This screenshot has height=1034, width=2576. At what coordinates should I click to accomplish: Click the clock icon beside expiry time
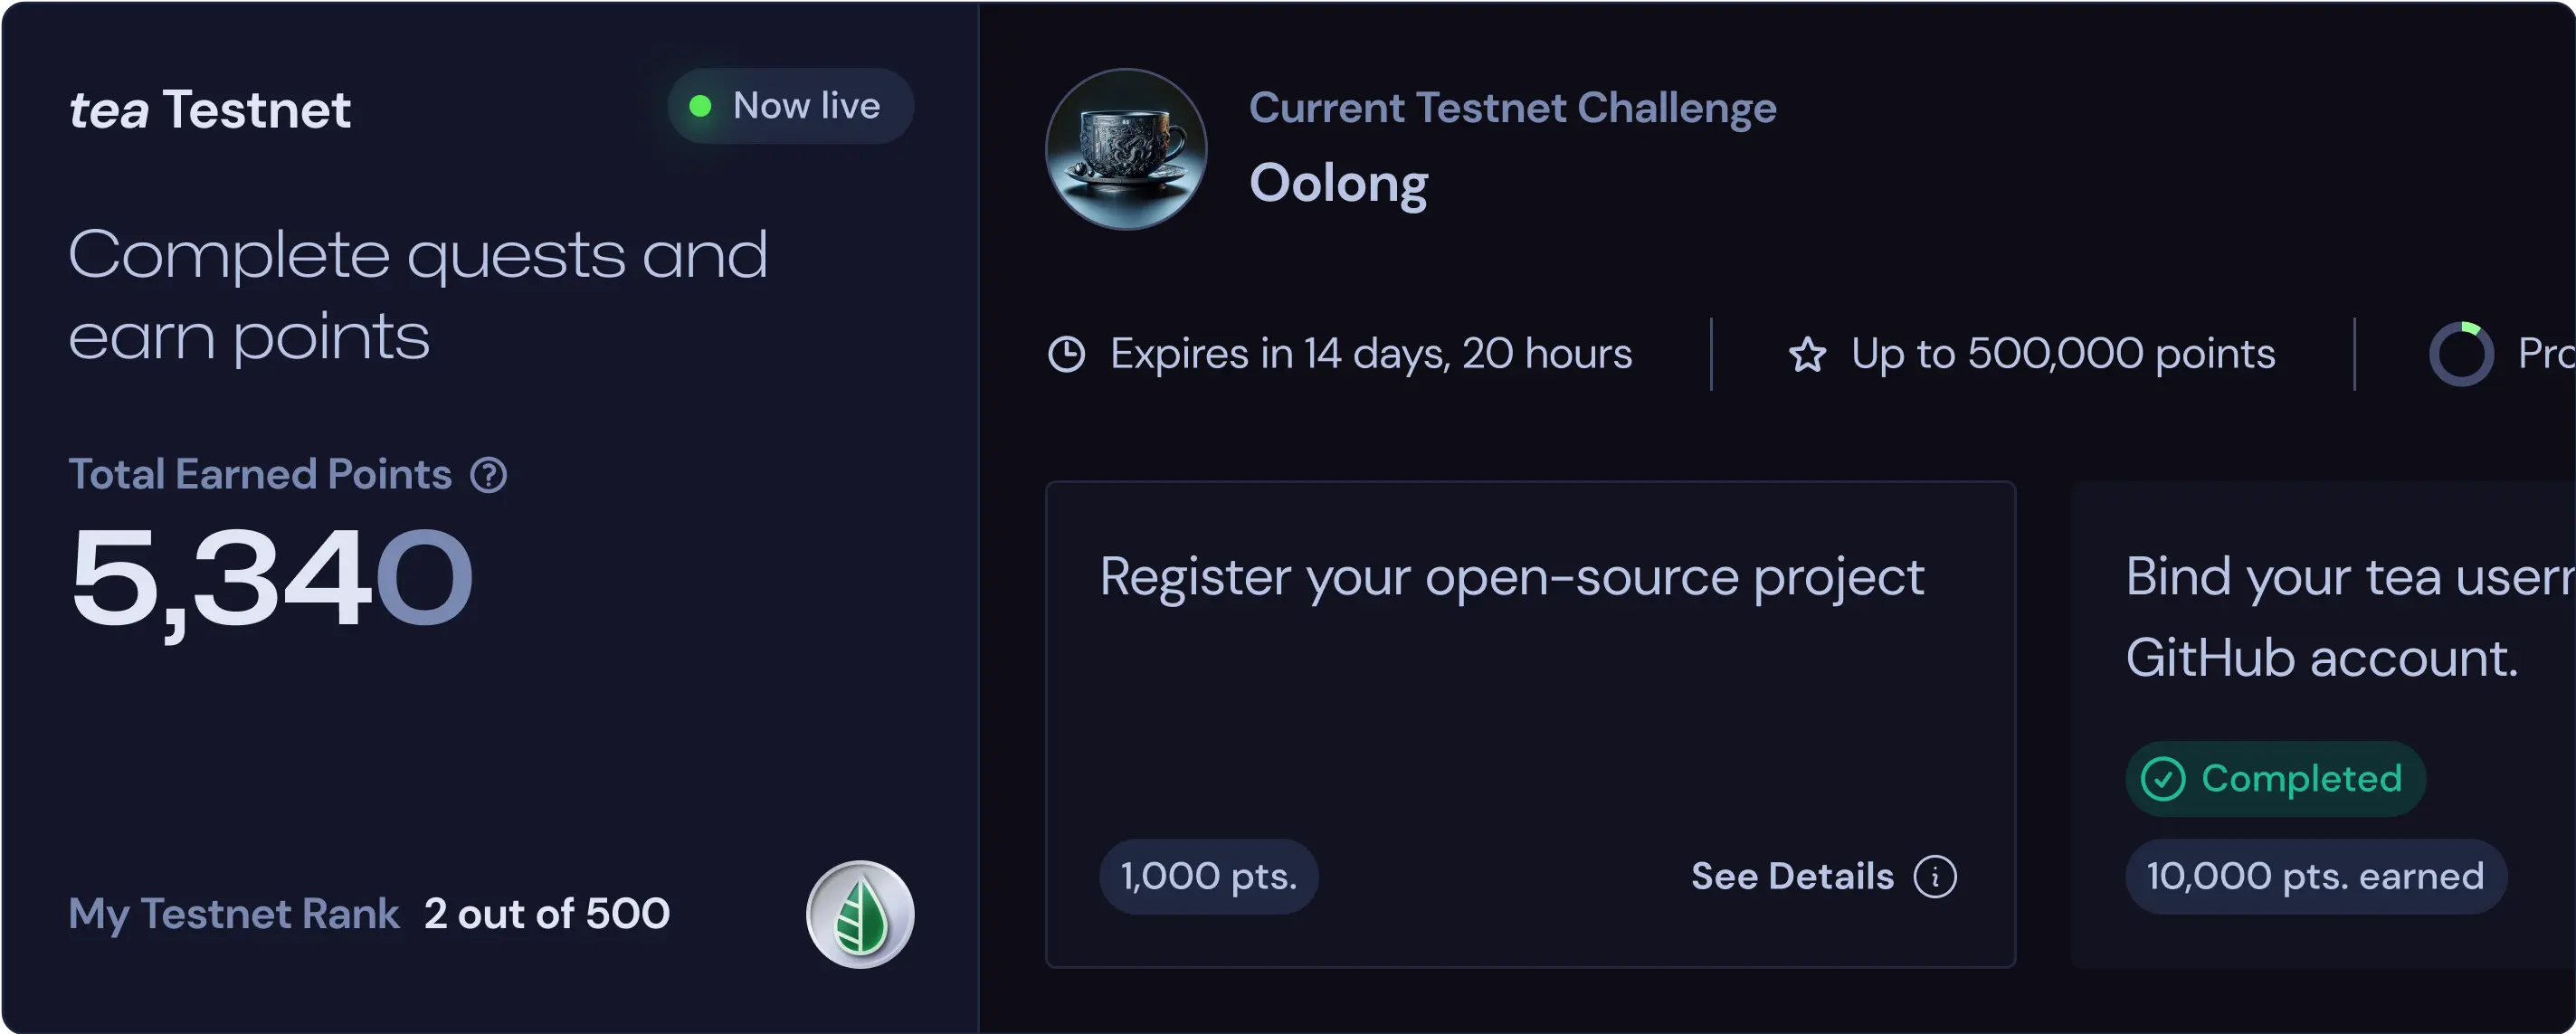(1066, 354)
